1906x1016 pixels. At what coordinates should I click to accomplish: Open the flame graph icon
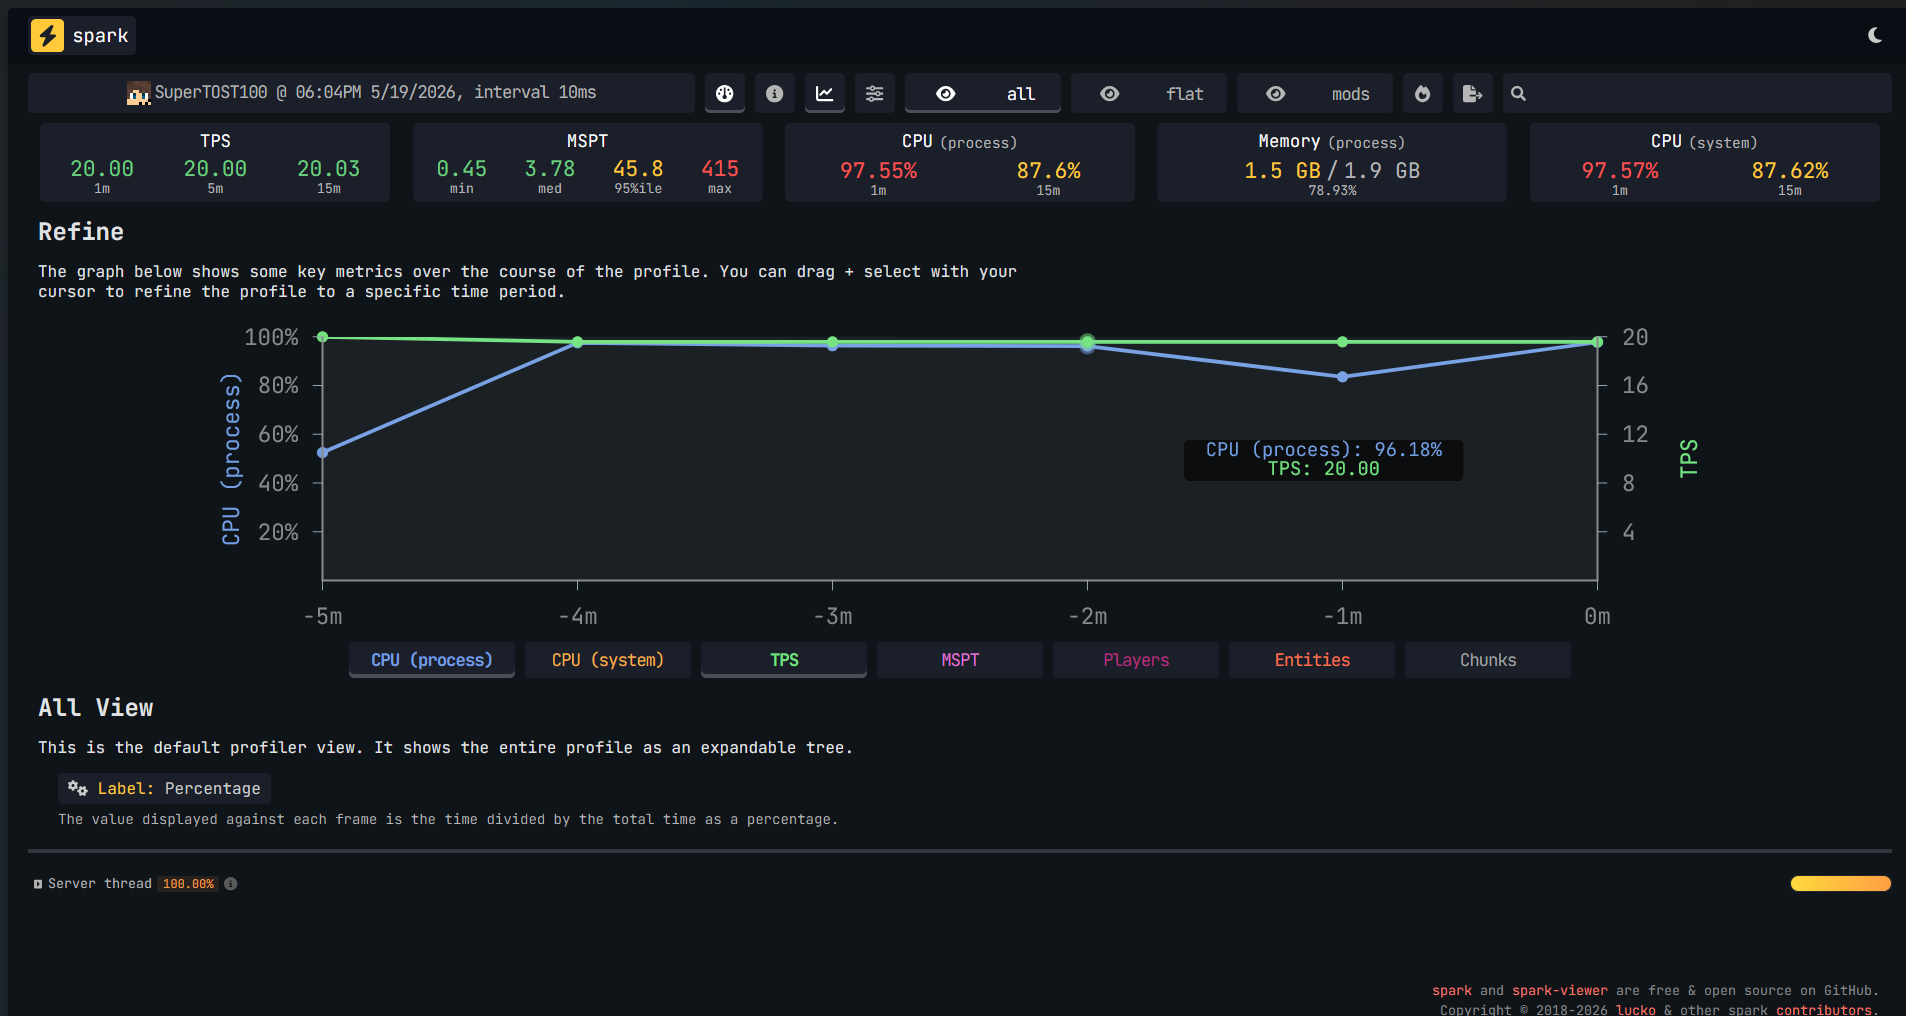point(1422,93)
